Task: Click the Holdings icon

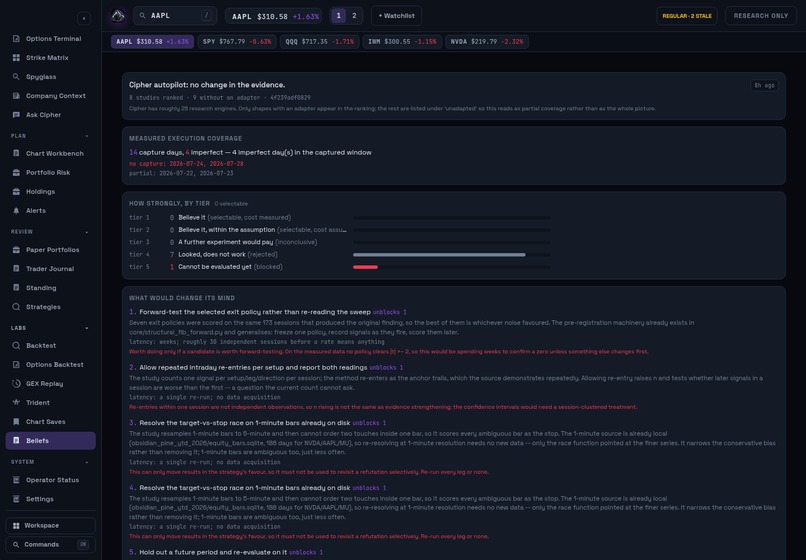Action: point(16,191)
